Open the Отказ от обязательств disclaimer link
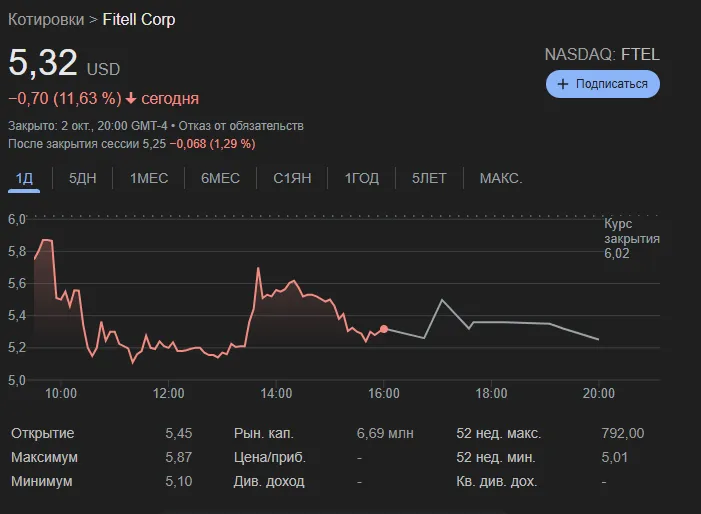Viewport: 701px width, 514px height. click(x=241, y=126)
